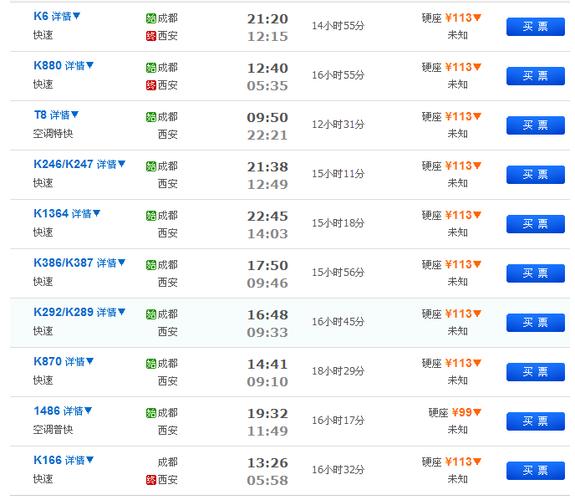575x500 pixels.
Task: Open the ¥113 price dropdown on the K880 row
Action: tap(463, 67)
